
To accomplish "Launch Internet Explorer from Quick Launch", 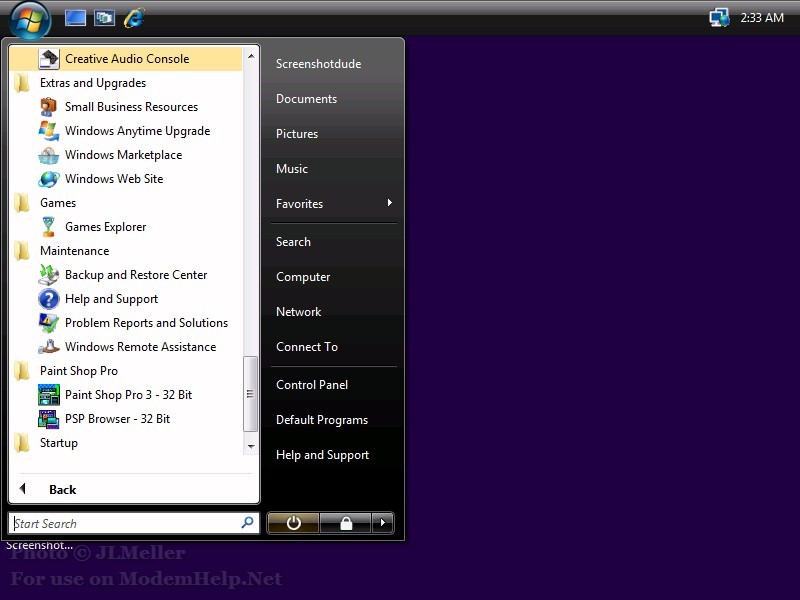I will click(x=134, y=18).
